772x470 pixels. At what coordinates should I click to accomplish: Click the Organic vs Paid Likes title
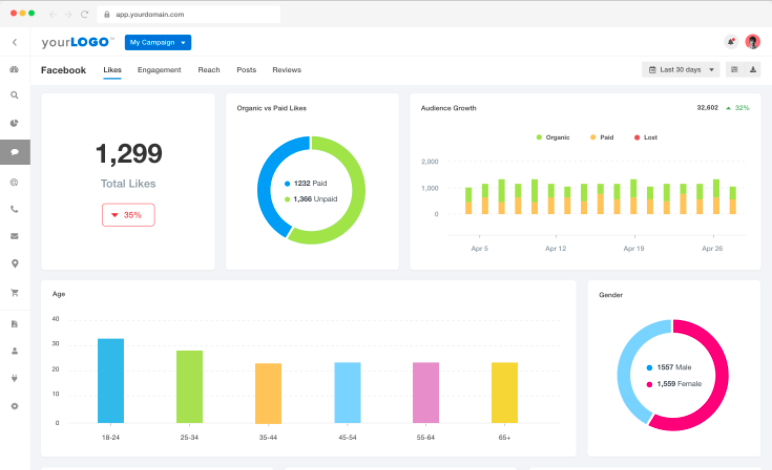point(271,108)
